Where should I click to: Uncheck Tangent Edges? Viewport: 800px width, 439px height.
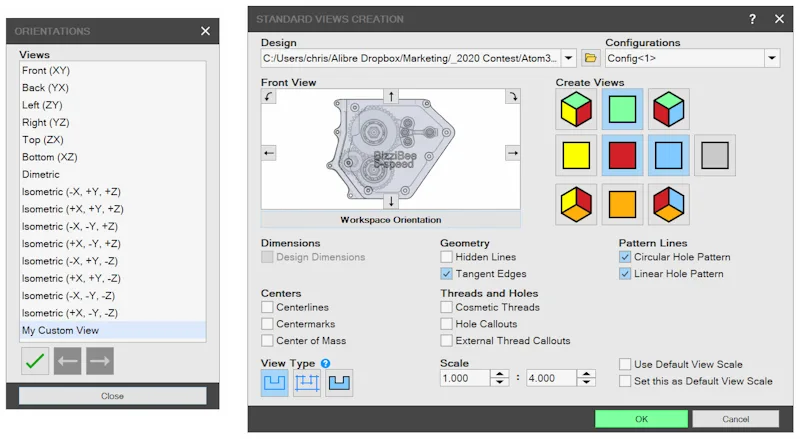[x=446, y=274]
